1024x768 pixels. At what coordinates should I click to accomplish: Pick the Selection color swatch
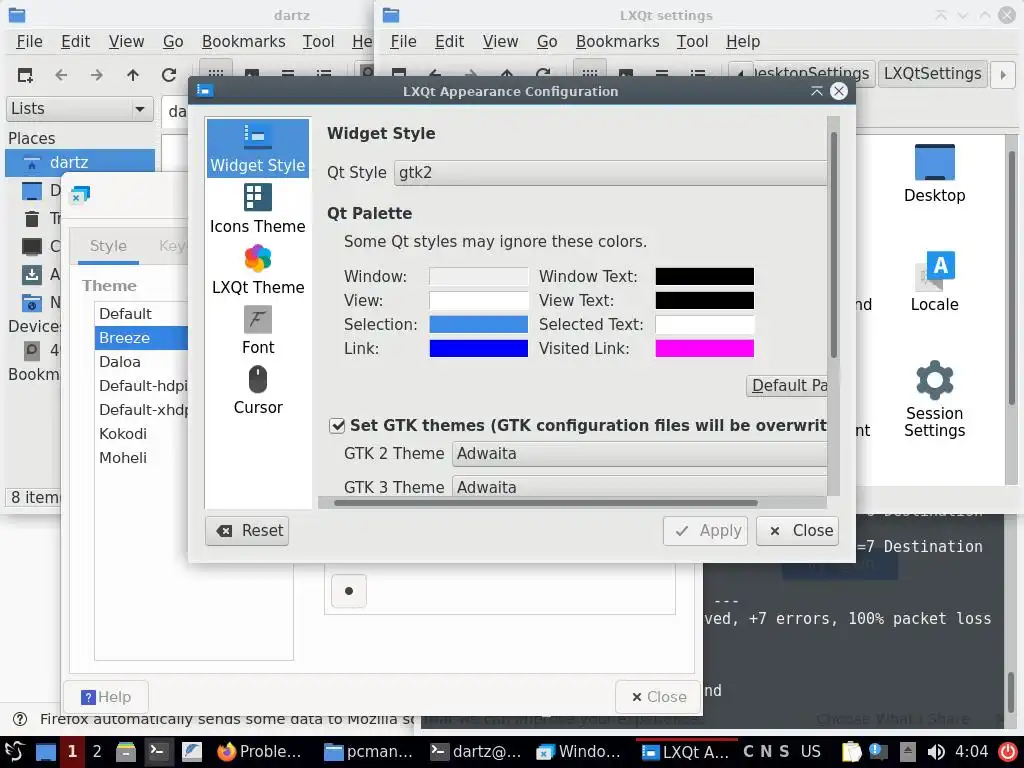(479, 325)
